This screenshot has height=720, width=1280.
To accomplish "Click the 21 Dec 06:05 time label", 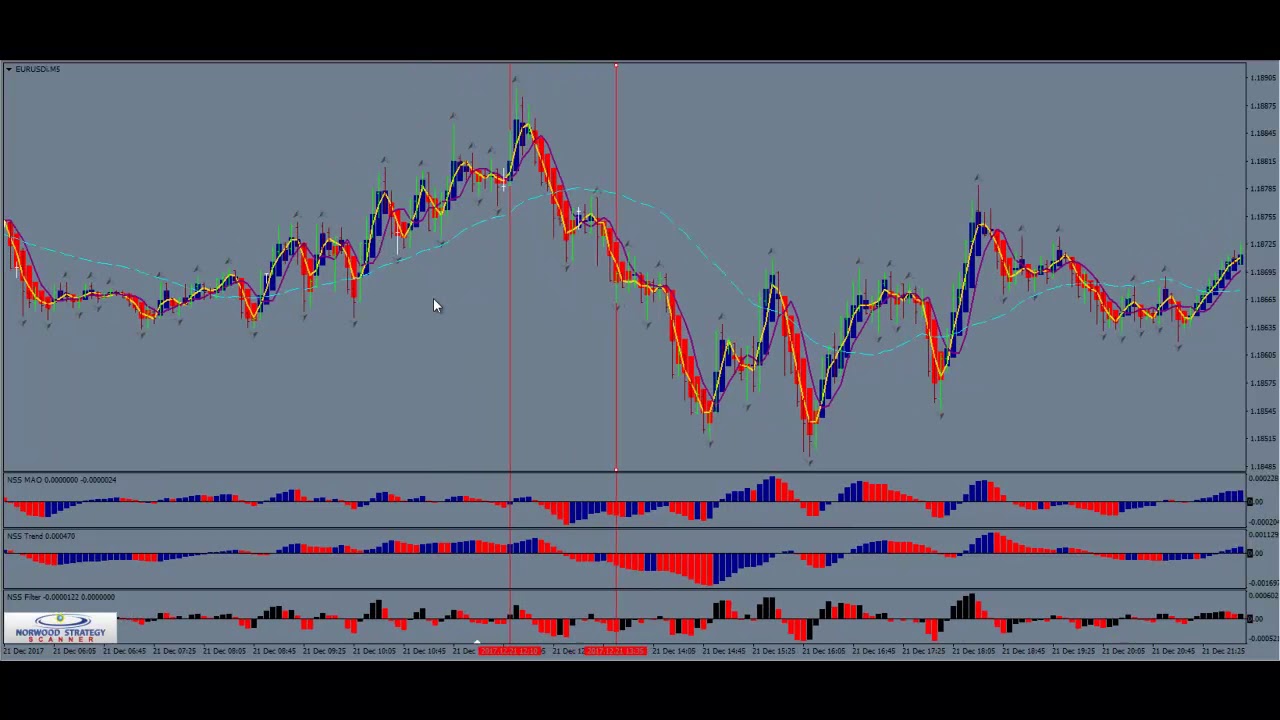I will click(x=74, y=651).
